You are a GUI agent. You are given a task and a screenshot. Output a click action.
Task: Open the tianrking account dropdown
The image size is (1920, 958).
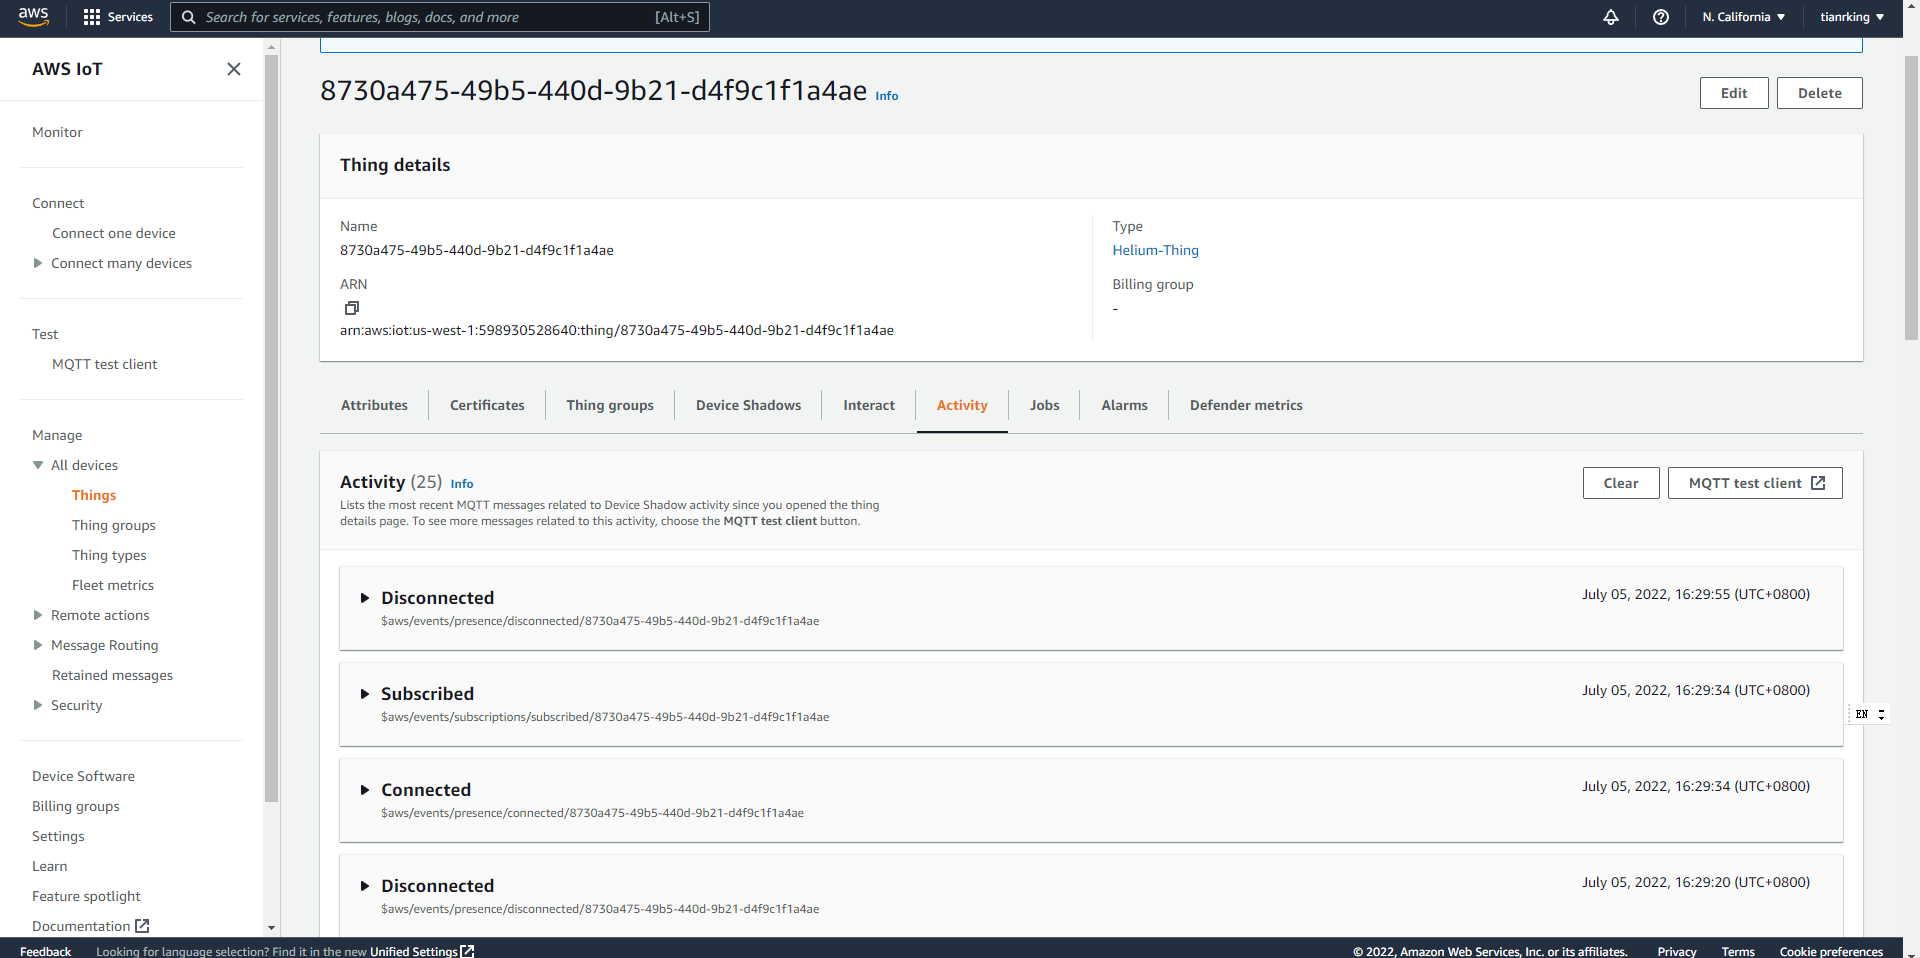click(1852, 17)
